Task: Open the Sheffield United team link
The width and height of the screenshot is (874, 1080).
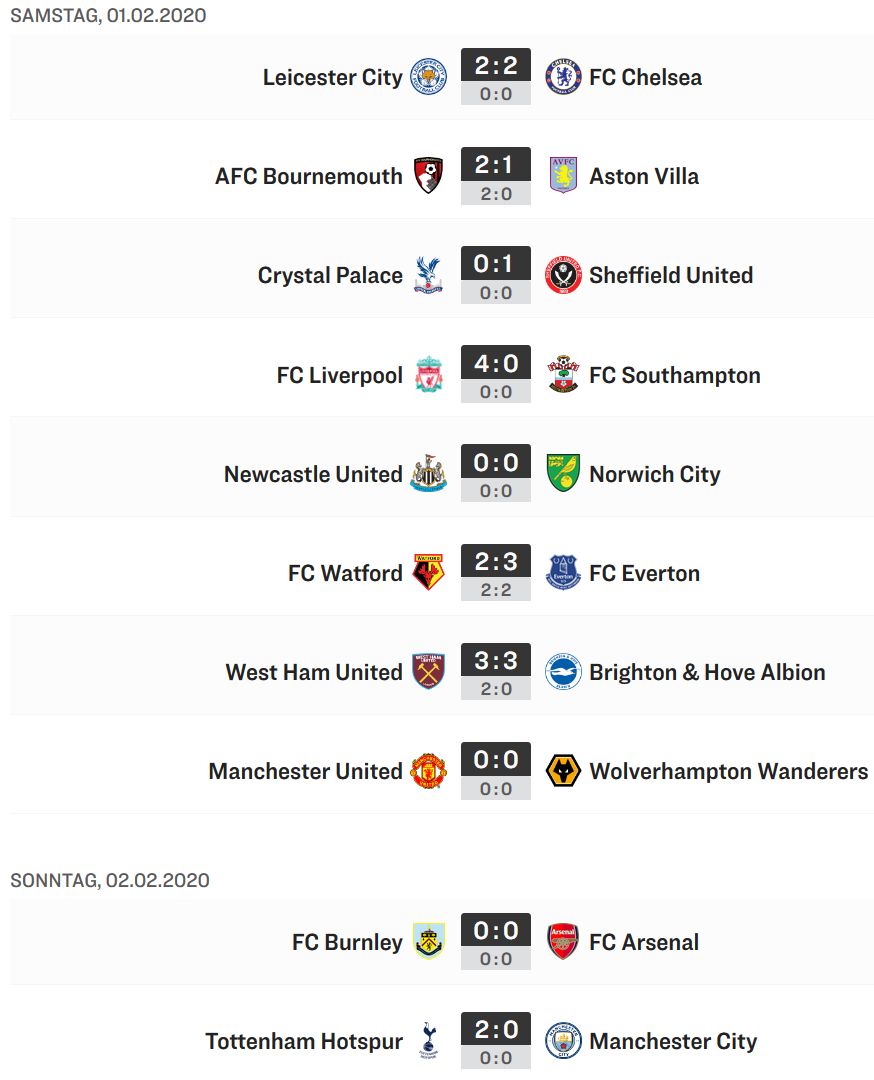Action: [x=671, y=276]
